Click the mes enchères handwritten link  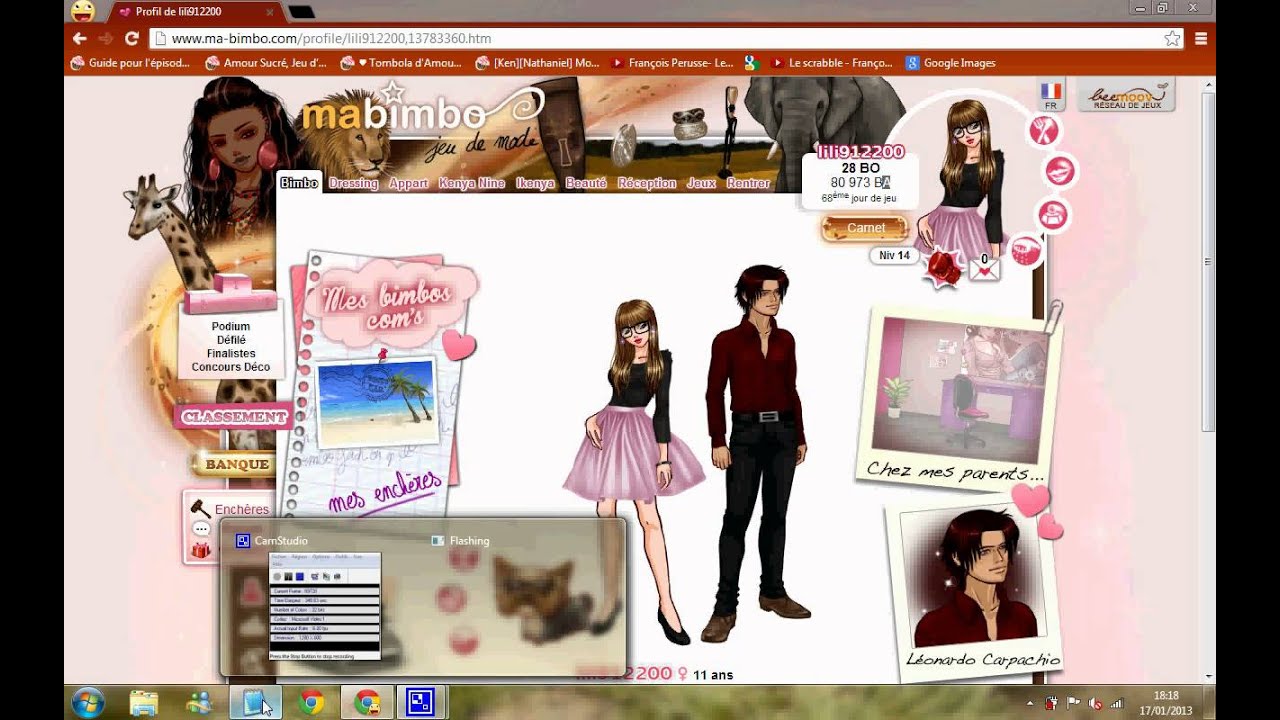point(385,491)
